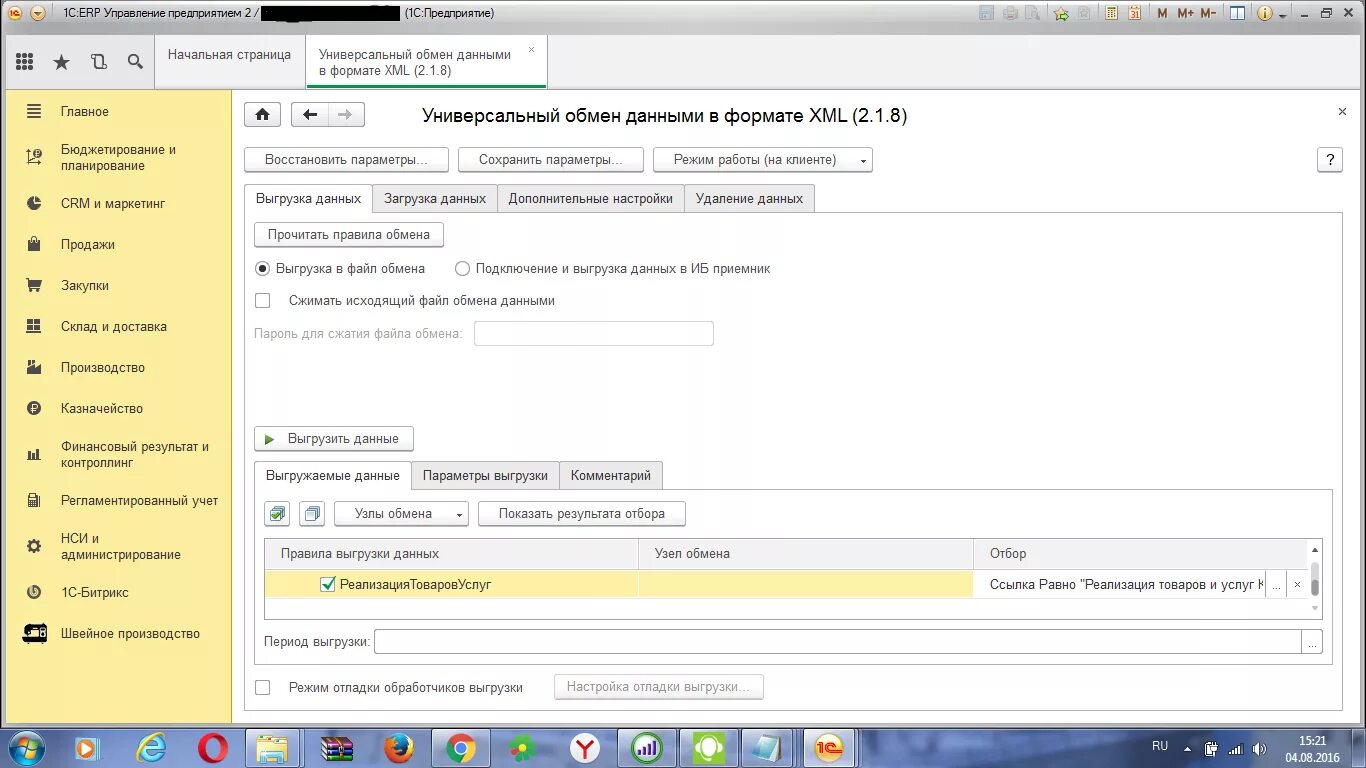The height and width of the screenshot is (768, 1366).
Task: Select Подключение и выгрузка в ИБ приемник
Action: click(462, 268)
